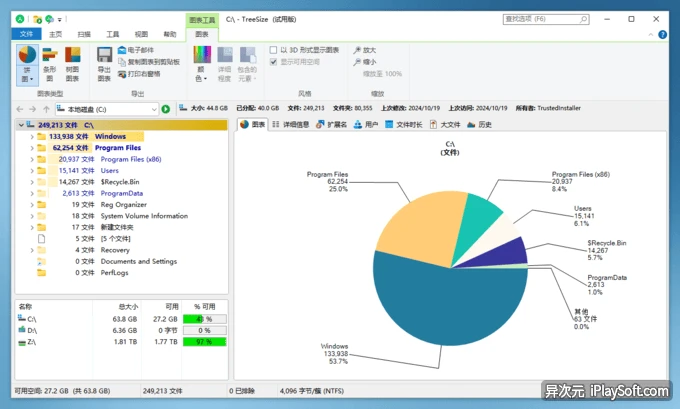Image resolution: width=680 pixels, height=409 pixels.
Task: Go back with the left arrow
Action: [20, 109]
